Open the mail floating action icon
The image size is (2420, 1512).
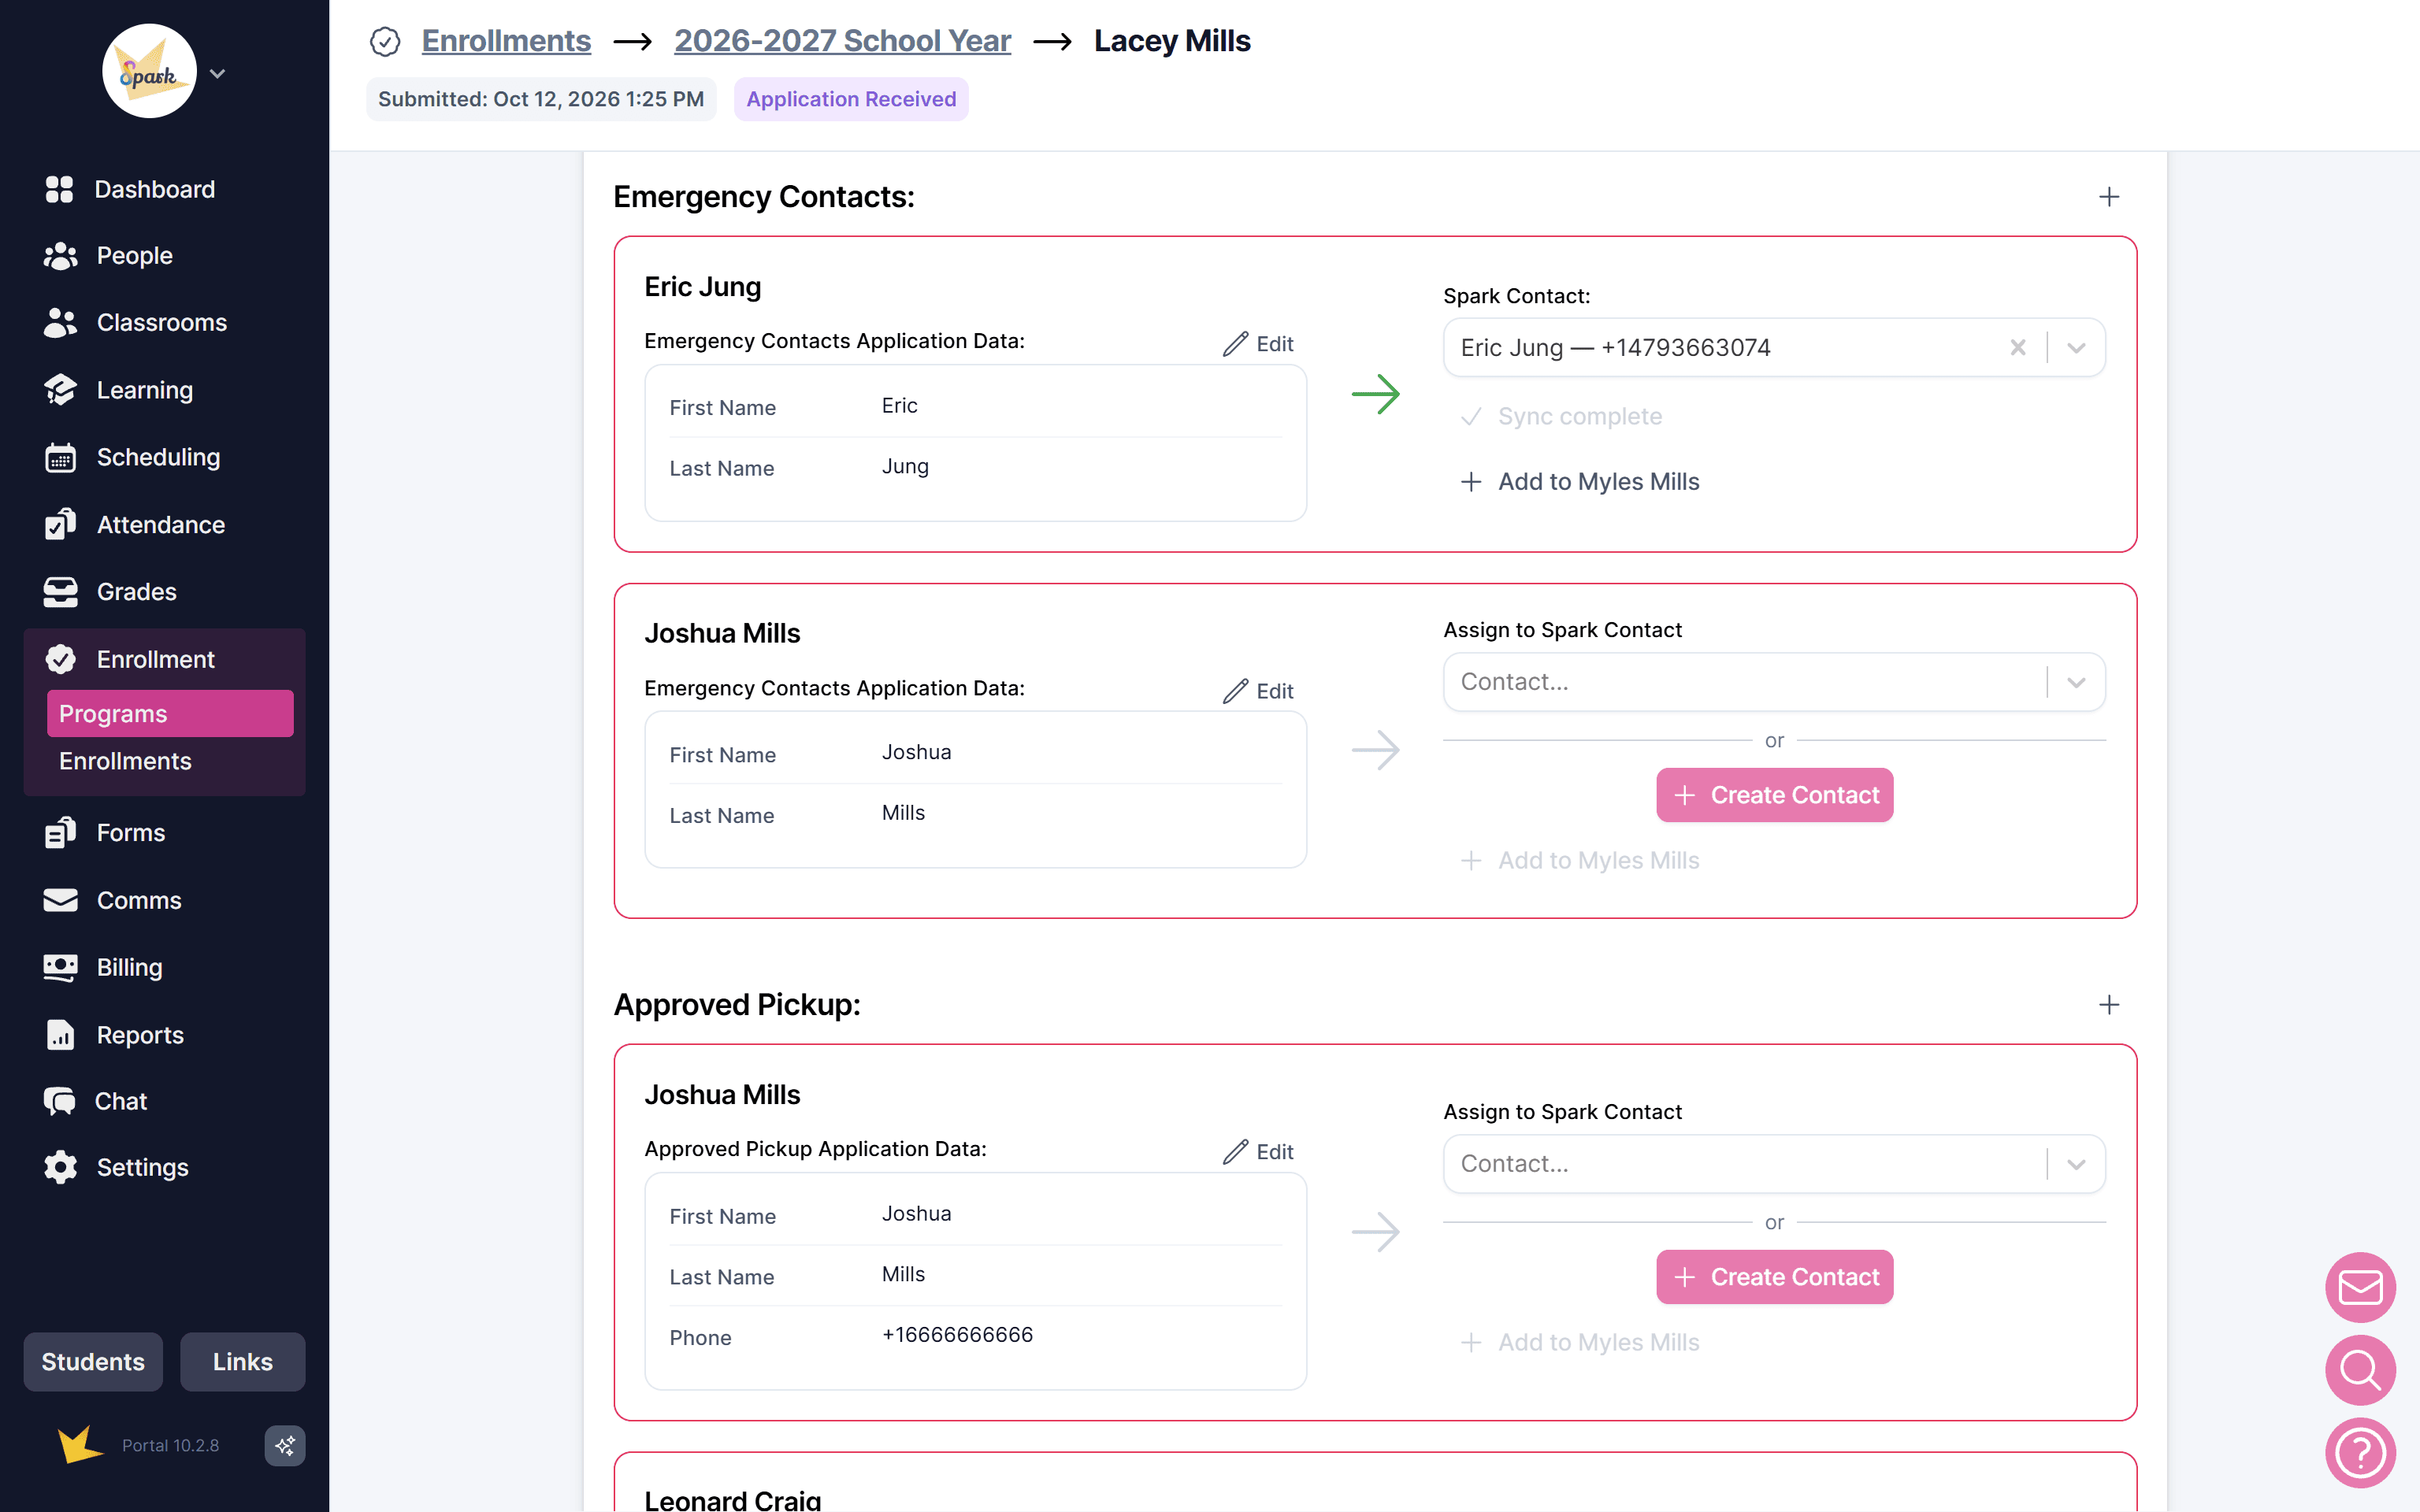coord(2360,1288)
